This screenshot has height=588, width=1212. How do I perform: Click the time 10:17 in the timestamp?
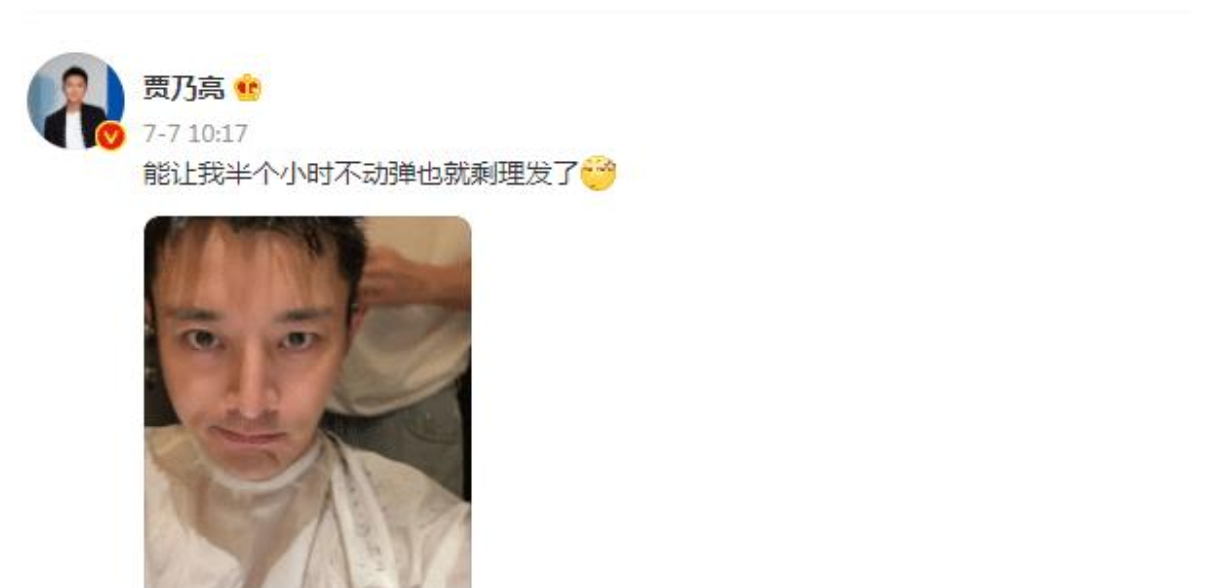[x=218, y=133]
